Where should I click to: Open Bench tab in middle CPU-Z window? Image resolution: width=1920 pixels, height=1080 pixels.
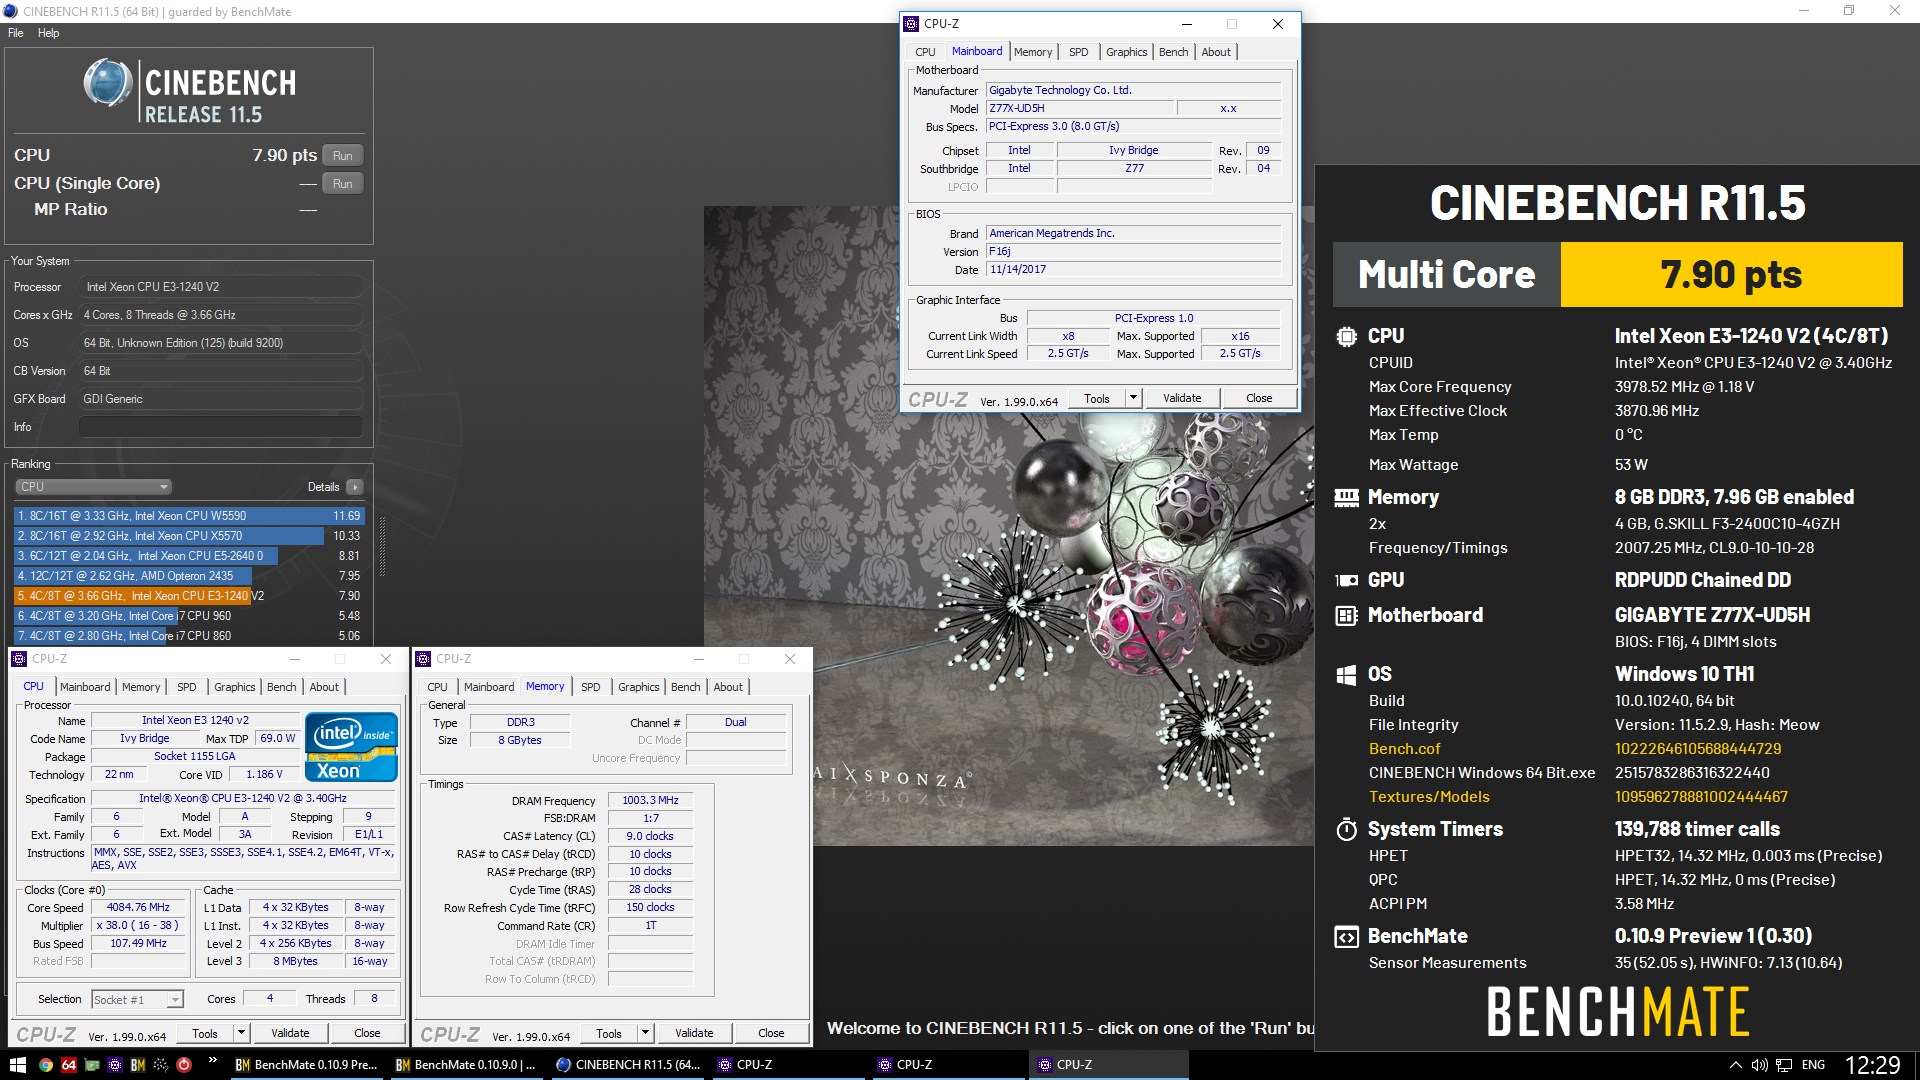(686, 687)
